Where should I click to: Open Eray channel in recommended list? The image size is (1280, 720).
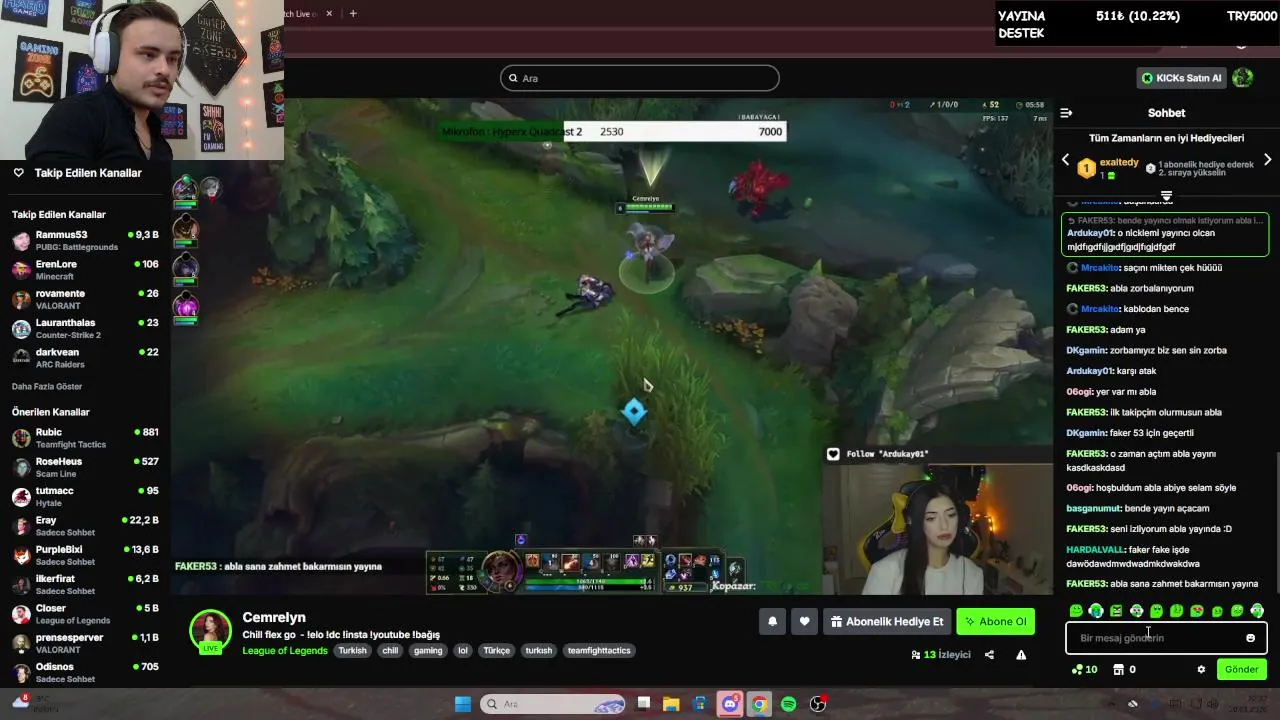point(85,526)
